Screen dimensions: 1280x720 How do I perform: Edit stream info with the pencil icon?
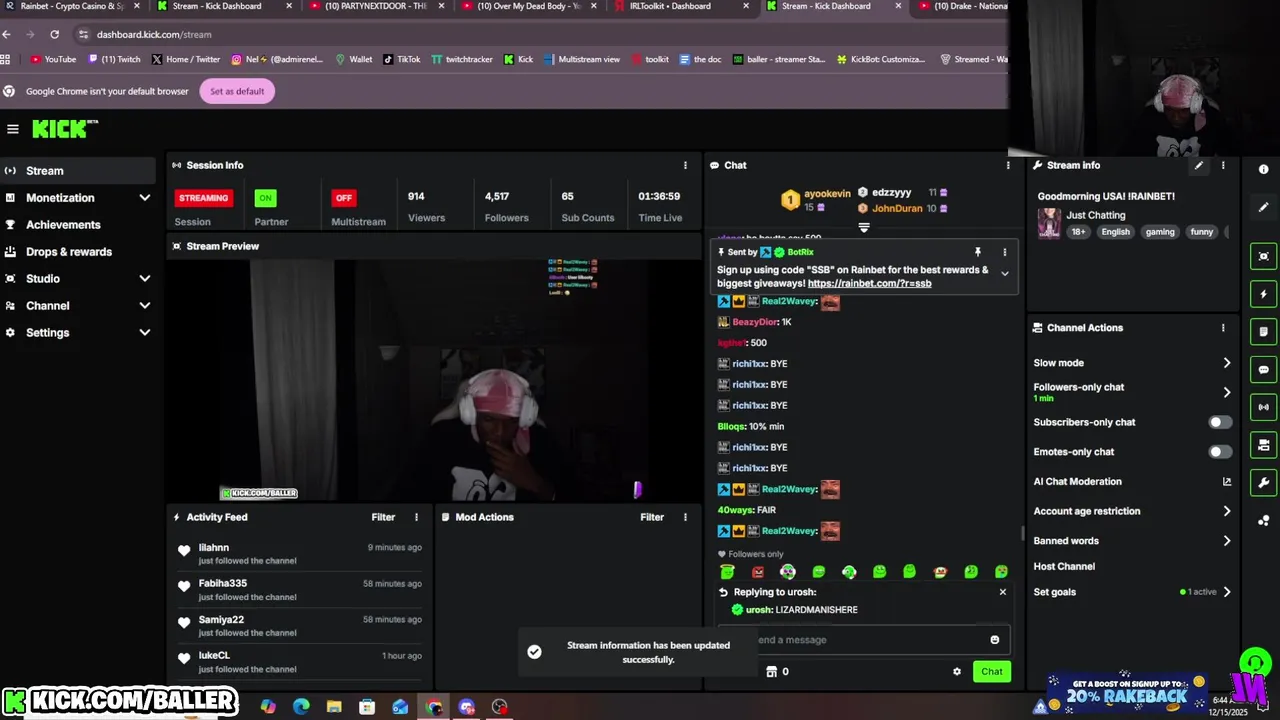[x=1199, y=165]
